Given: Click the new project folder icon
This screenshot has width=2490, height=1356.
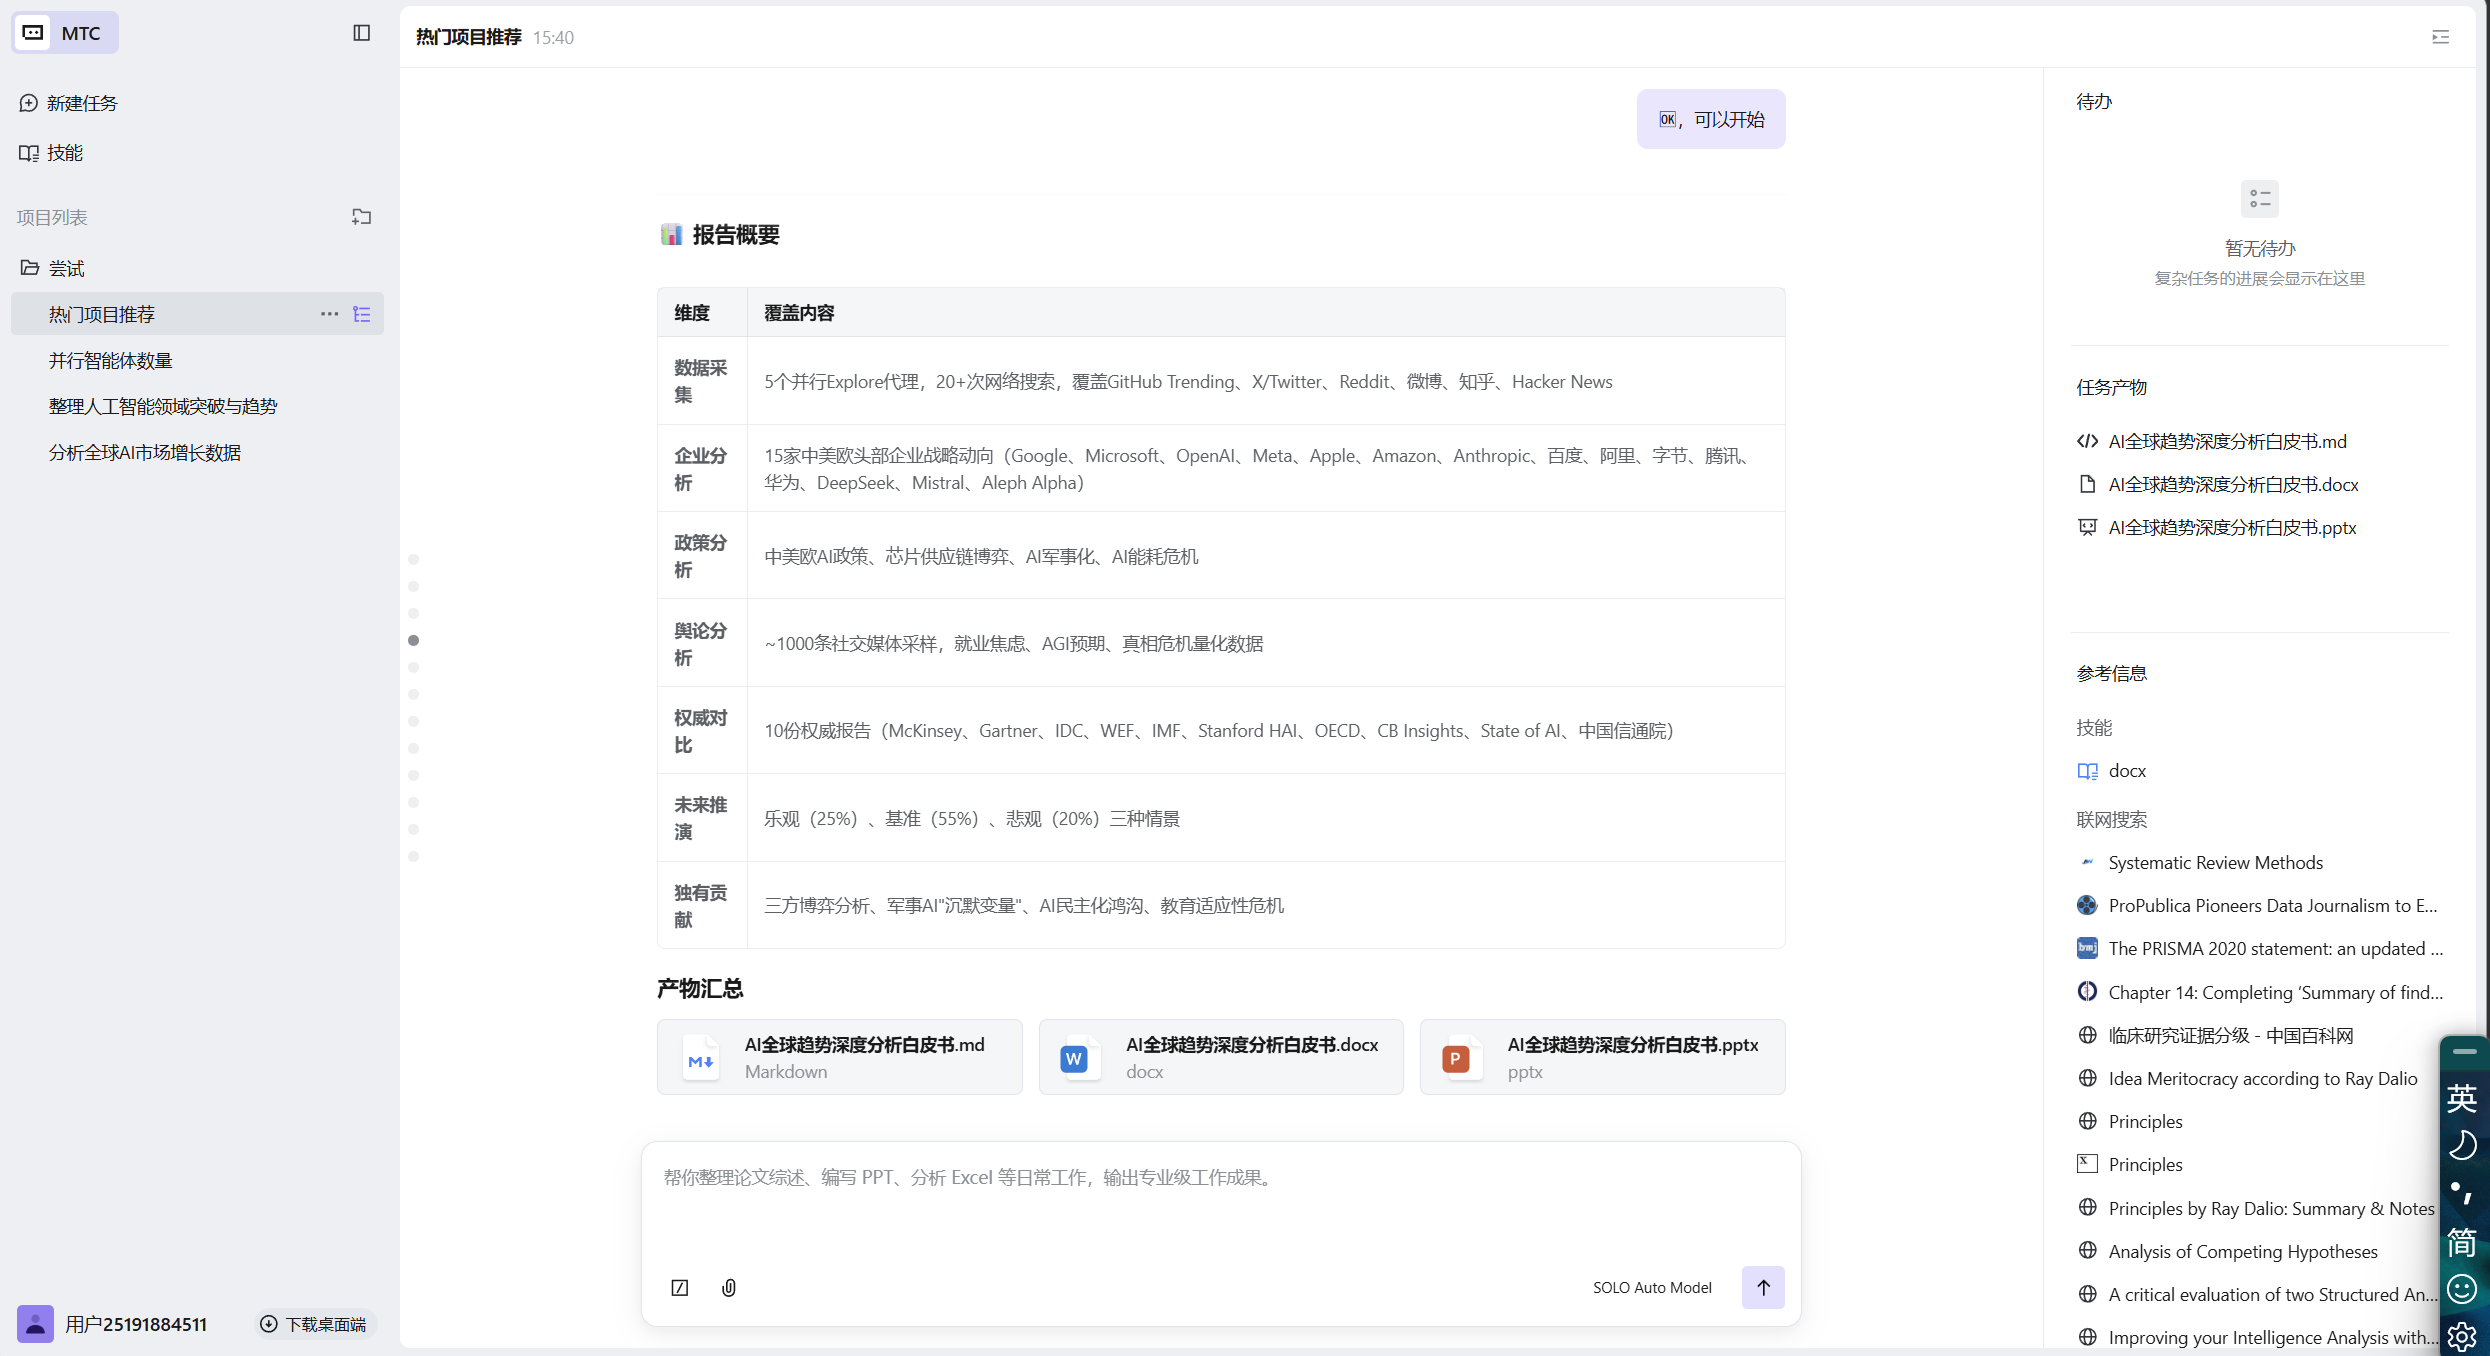Looking at the screenshot, I should click(x=362, y=217).
